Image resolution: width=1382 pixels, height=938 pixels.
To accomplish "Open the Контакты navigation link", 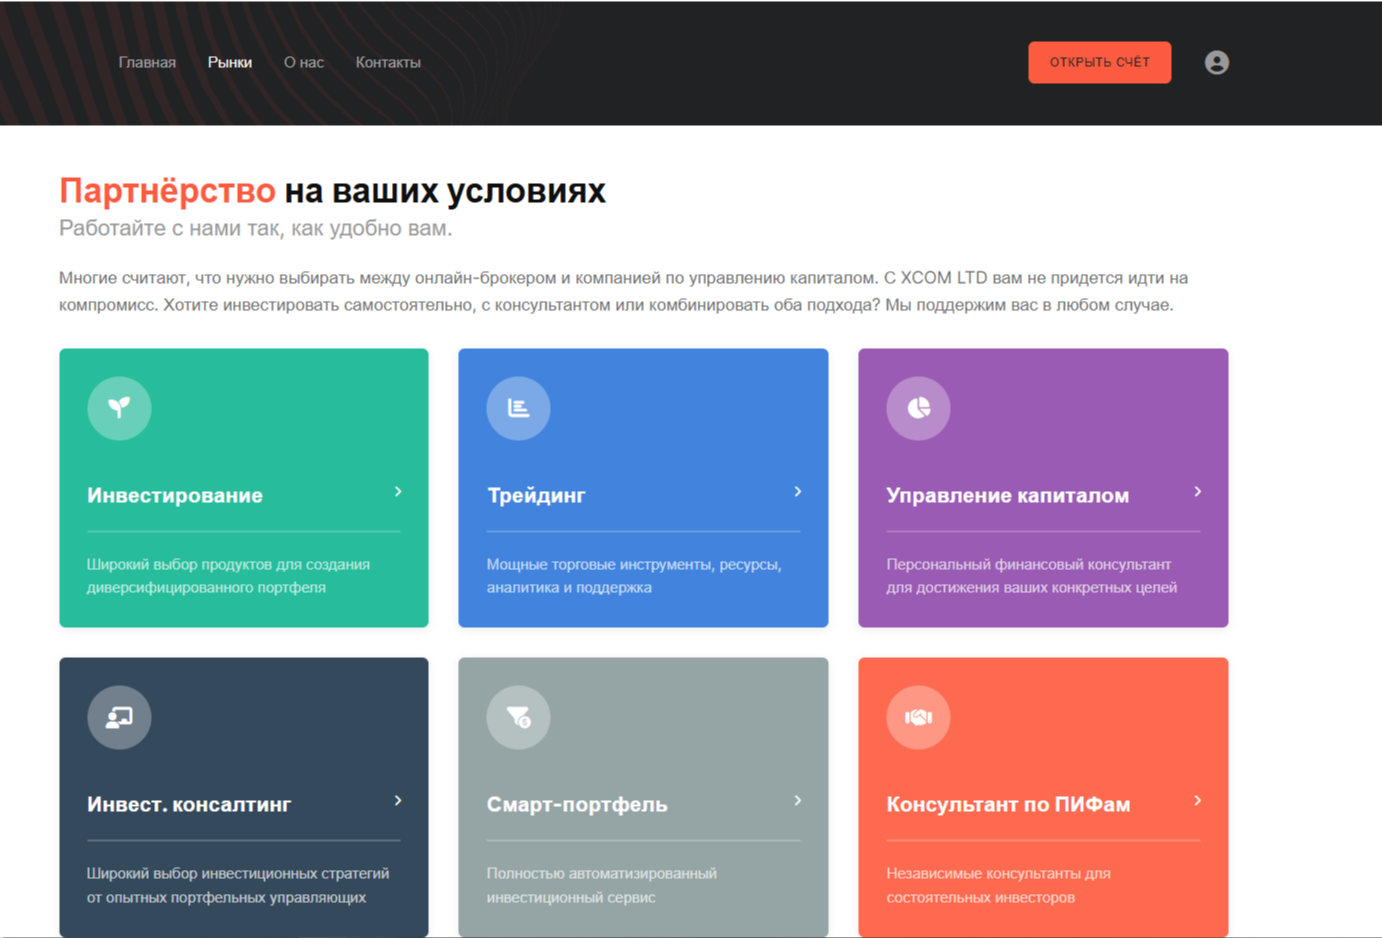I will 388,63.
